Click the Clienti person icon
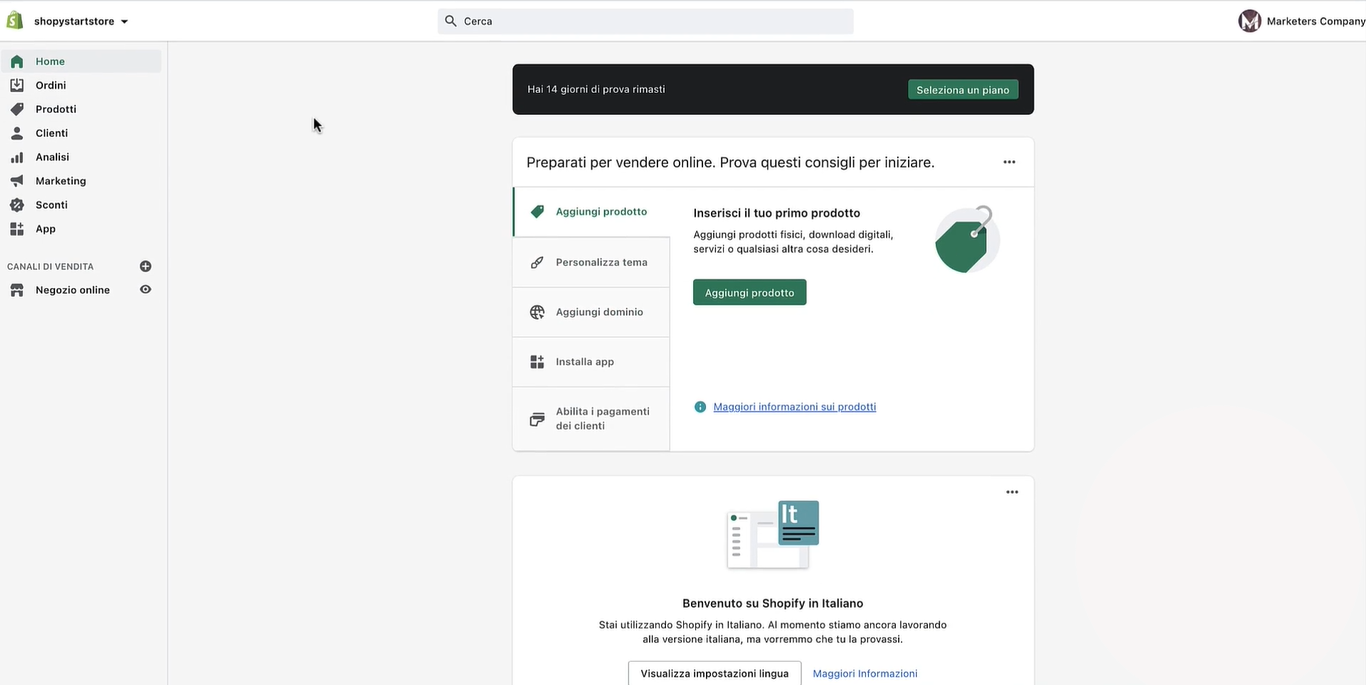Viewport: 1366px width, 685px height. coord(17,133)
